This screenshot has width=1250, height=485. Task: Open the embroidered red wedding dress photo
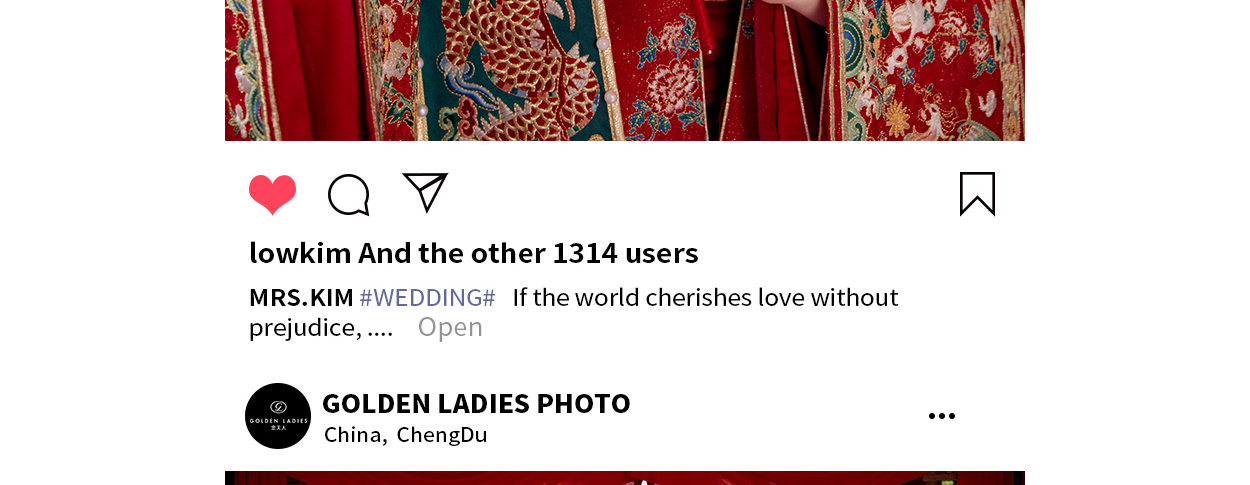pos(625,70)
